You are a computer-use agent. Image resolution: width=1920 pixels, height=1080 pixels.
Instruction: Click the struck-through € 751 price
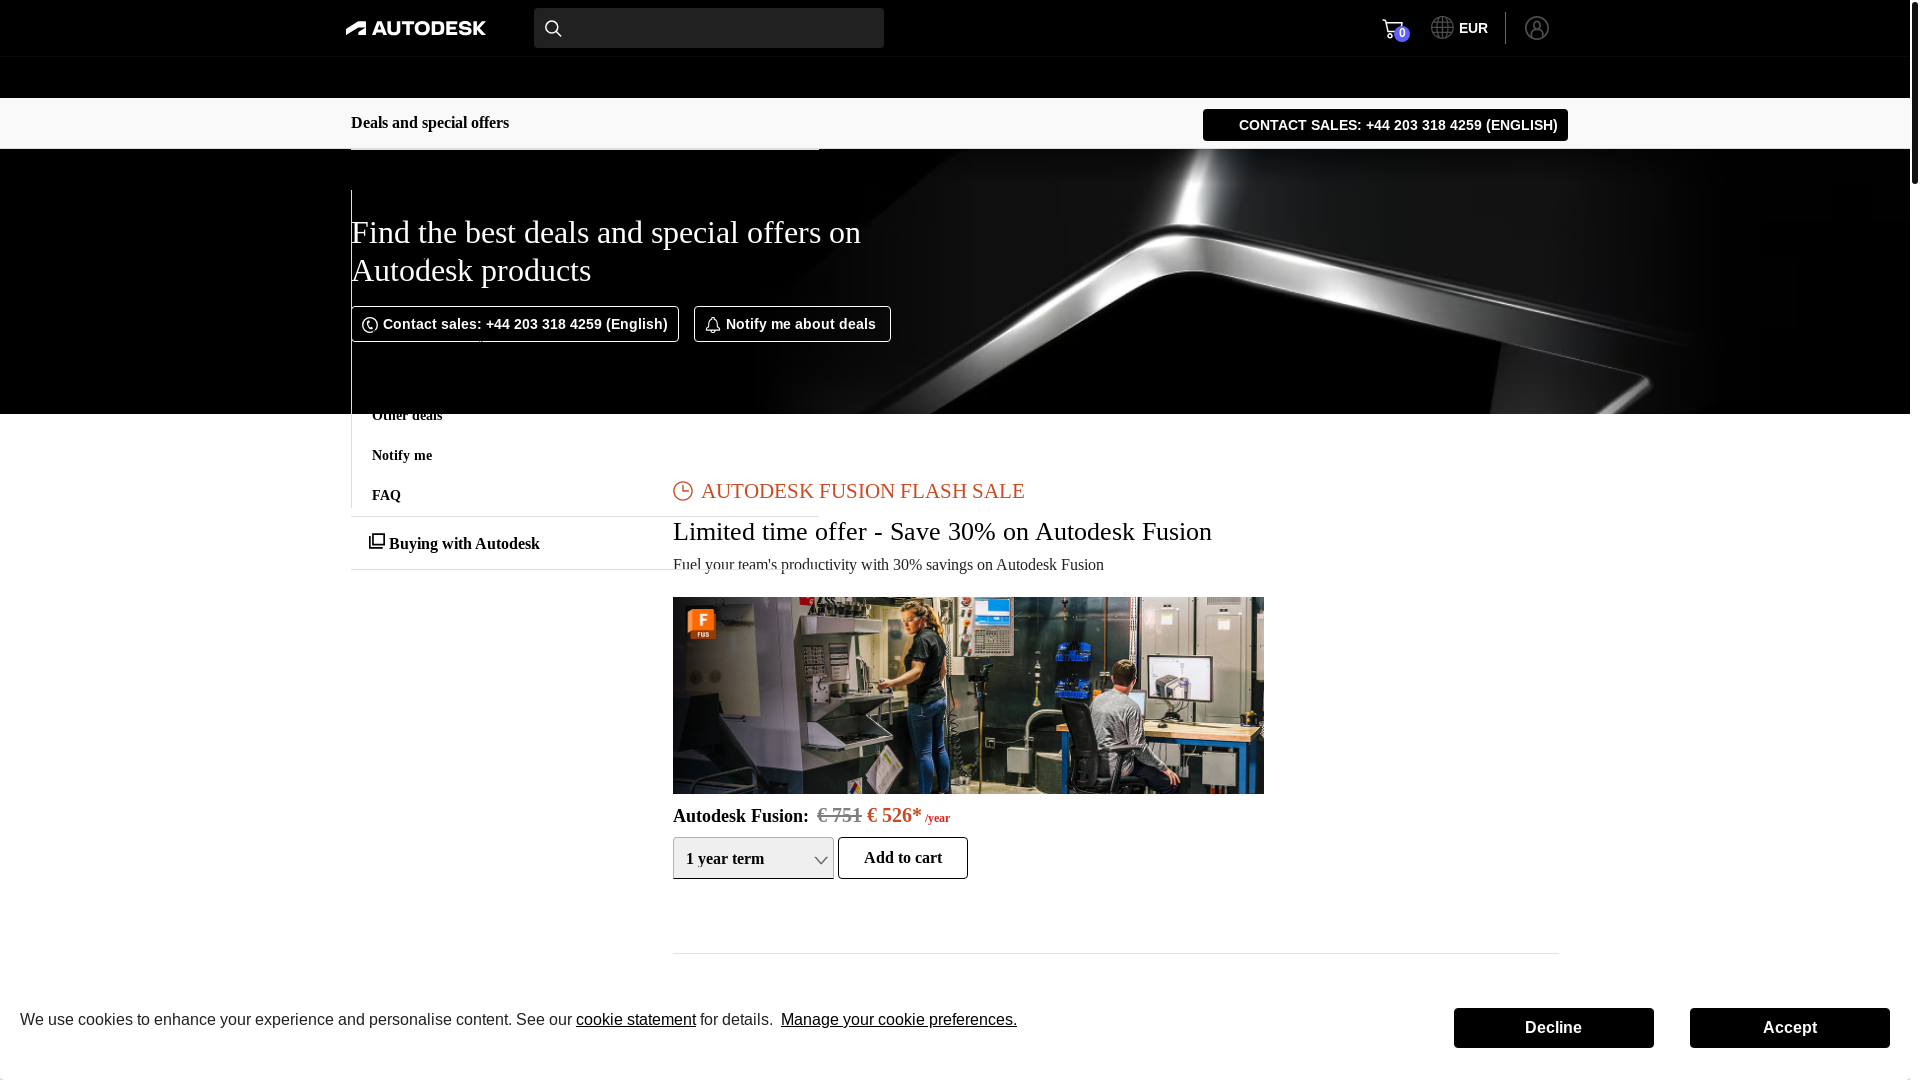point(839,816)
